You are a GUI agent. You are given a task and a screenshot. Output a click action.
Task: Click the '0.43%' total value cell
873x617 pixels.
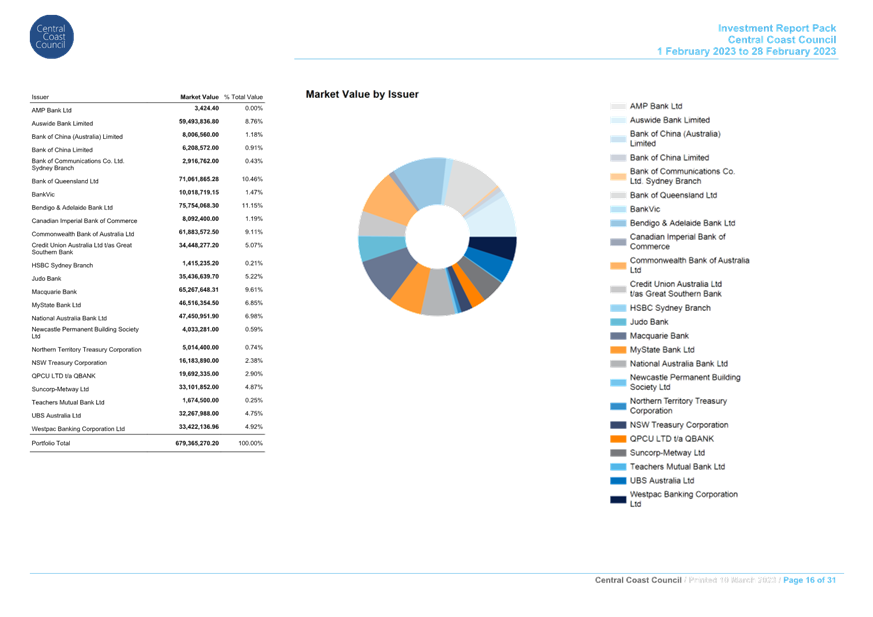click(254, 161)
